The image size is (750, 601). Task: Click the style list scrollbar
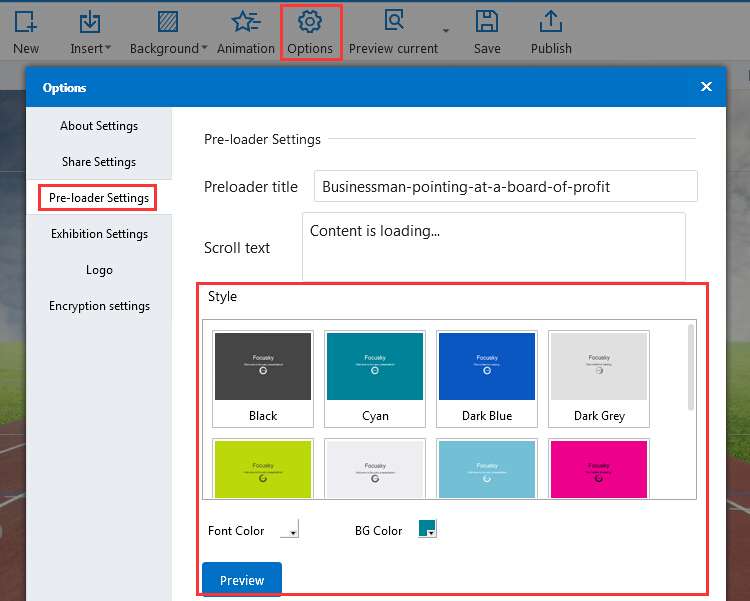tap(691, 367)
